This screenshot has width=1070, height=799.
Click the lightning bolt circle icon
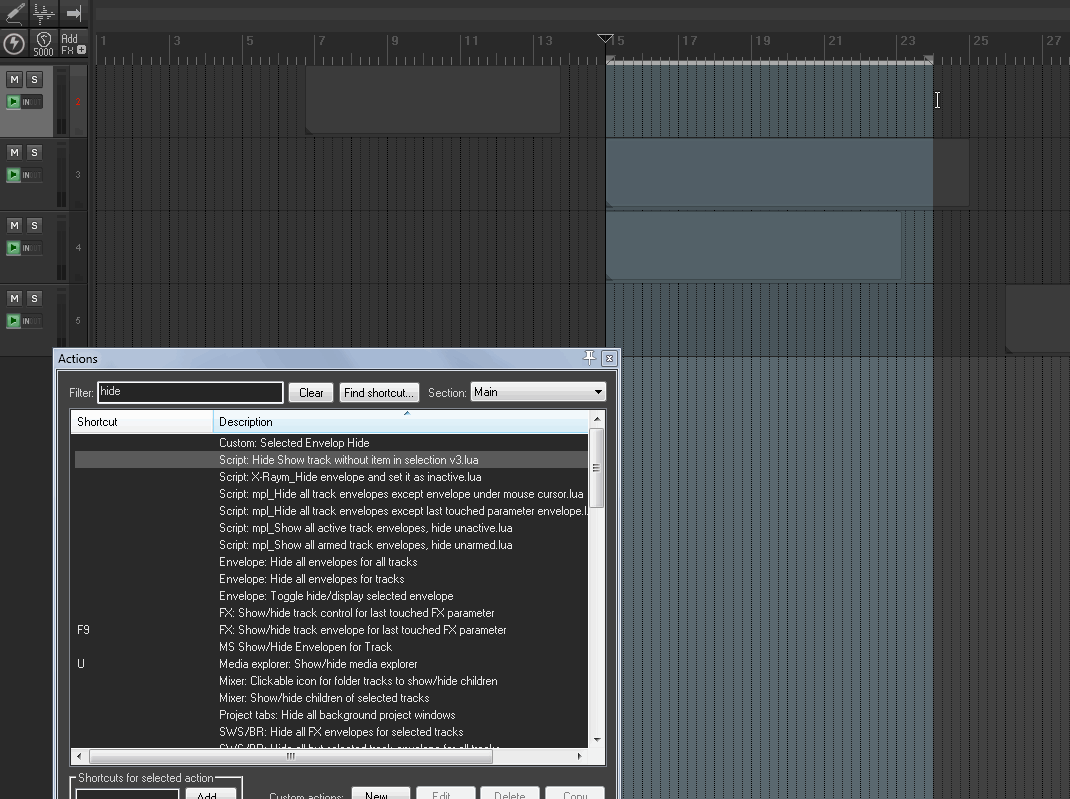click(14, 44)
